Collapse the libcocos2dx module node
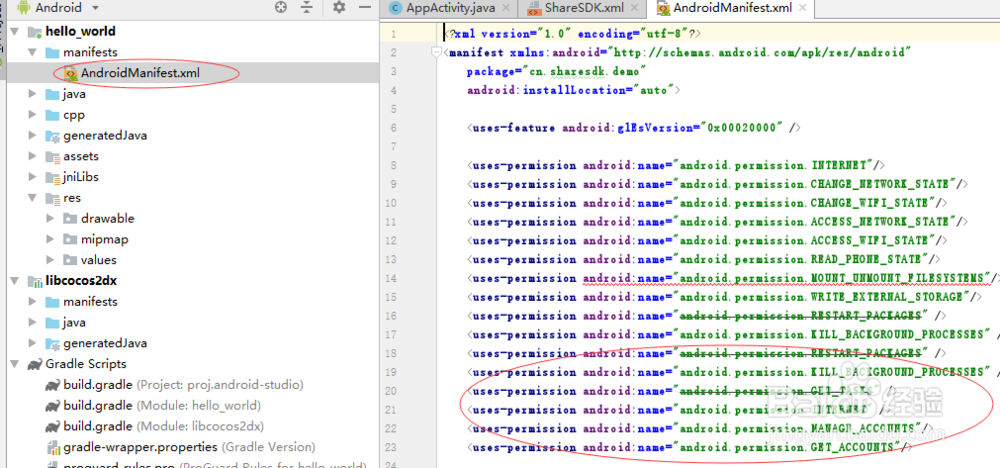The width and height of the screenshot is (1000, 468). tap(14, 281)
